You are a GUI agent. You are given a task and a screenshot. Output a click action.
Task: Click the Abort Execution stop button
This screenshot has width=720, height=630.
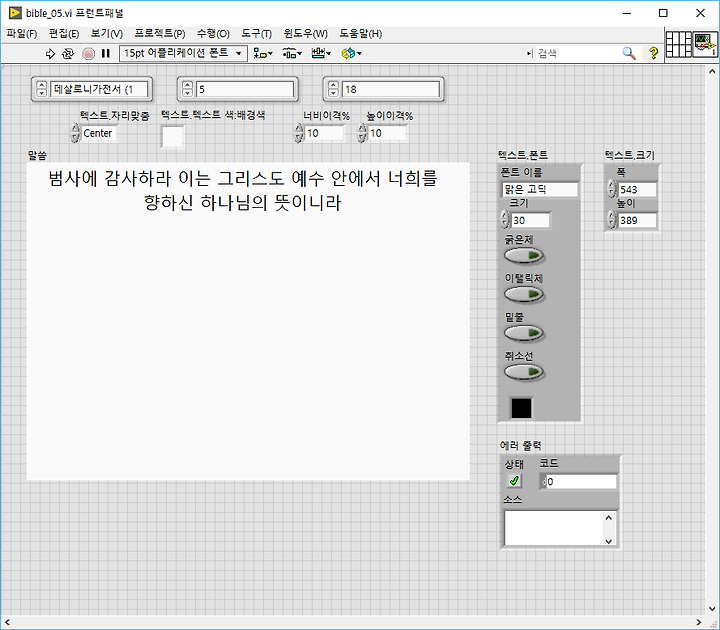tap(88, 54)
